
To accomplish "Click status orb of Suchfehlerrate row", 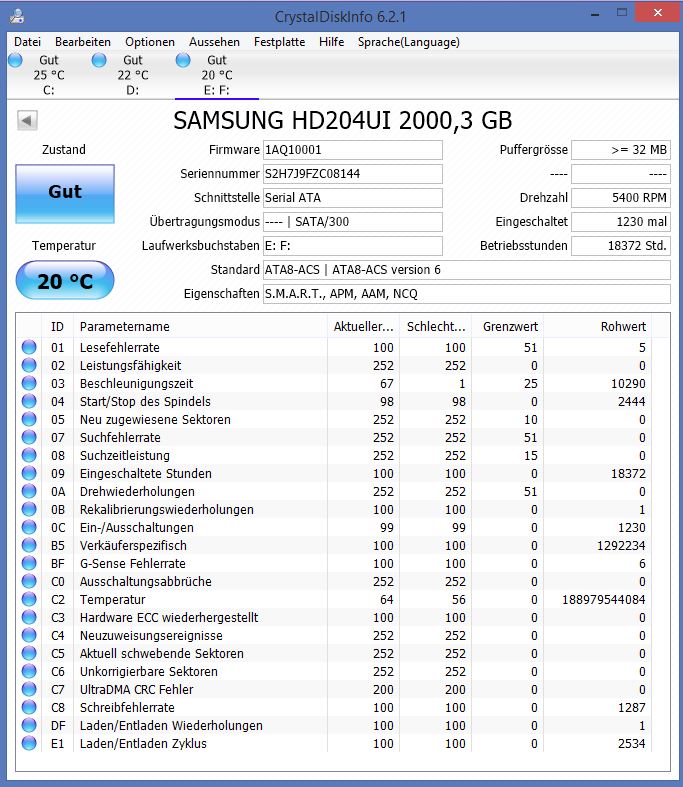I will 29,437.
